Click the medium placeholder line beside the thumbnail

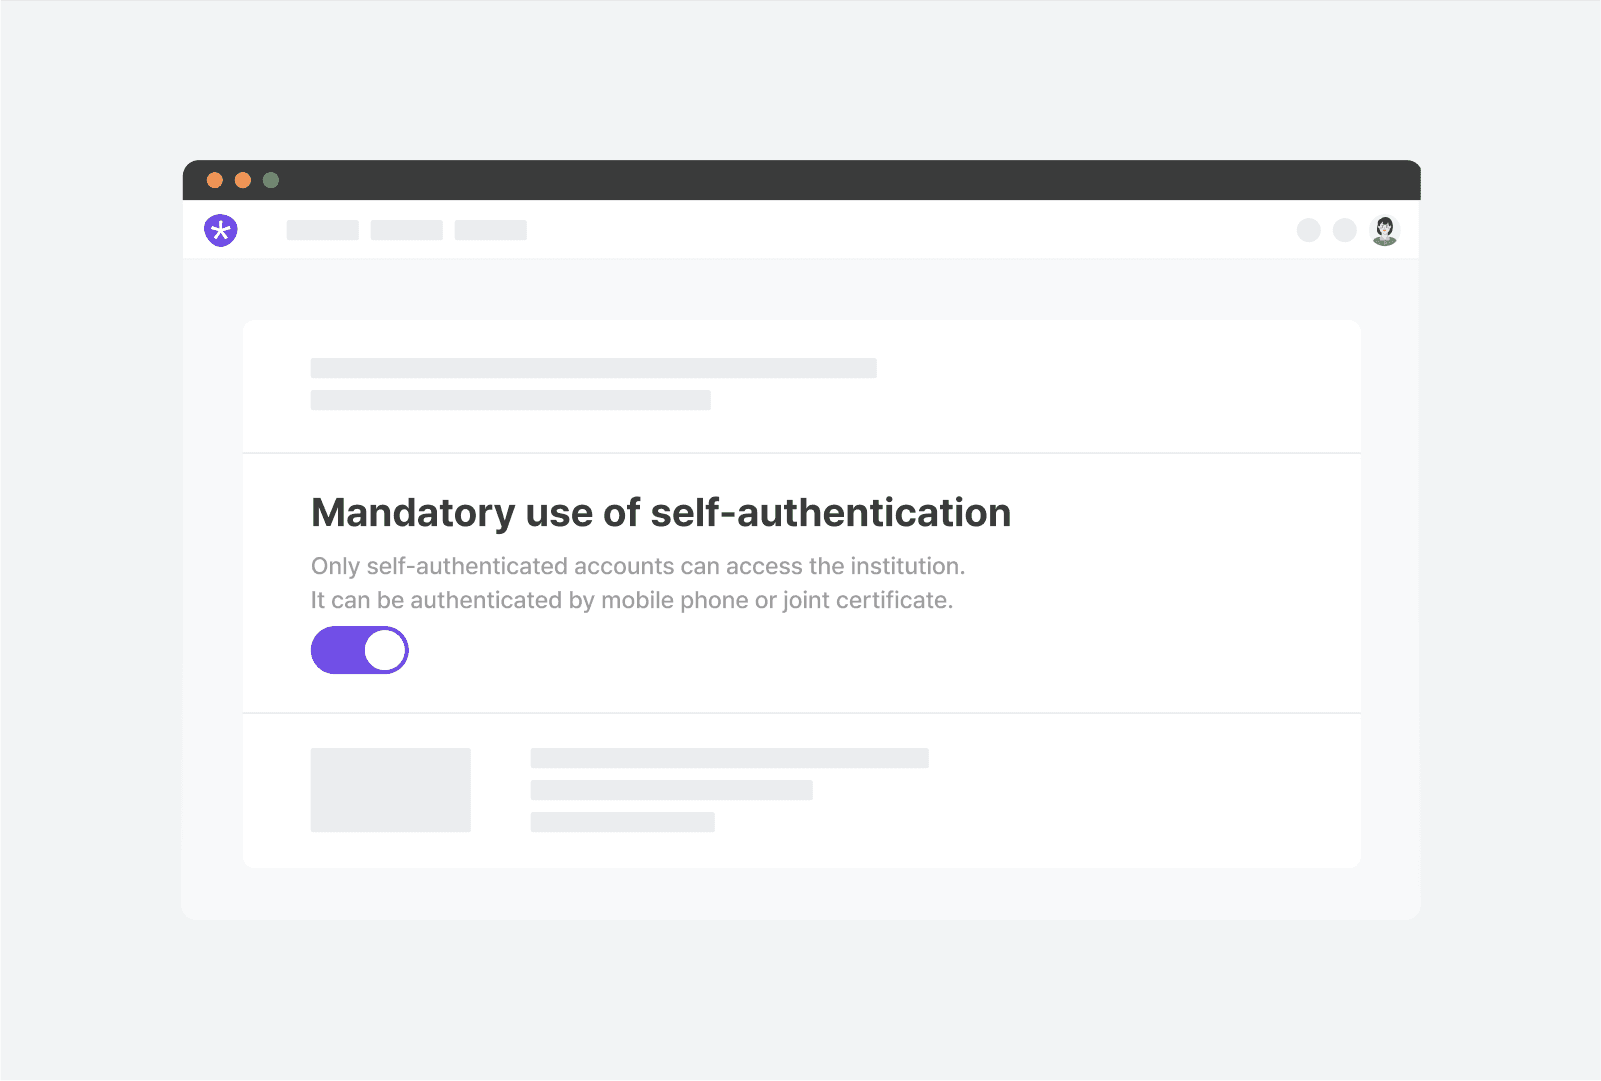tap(671, 790)
